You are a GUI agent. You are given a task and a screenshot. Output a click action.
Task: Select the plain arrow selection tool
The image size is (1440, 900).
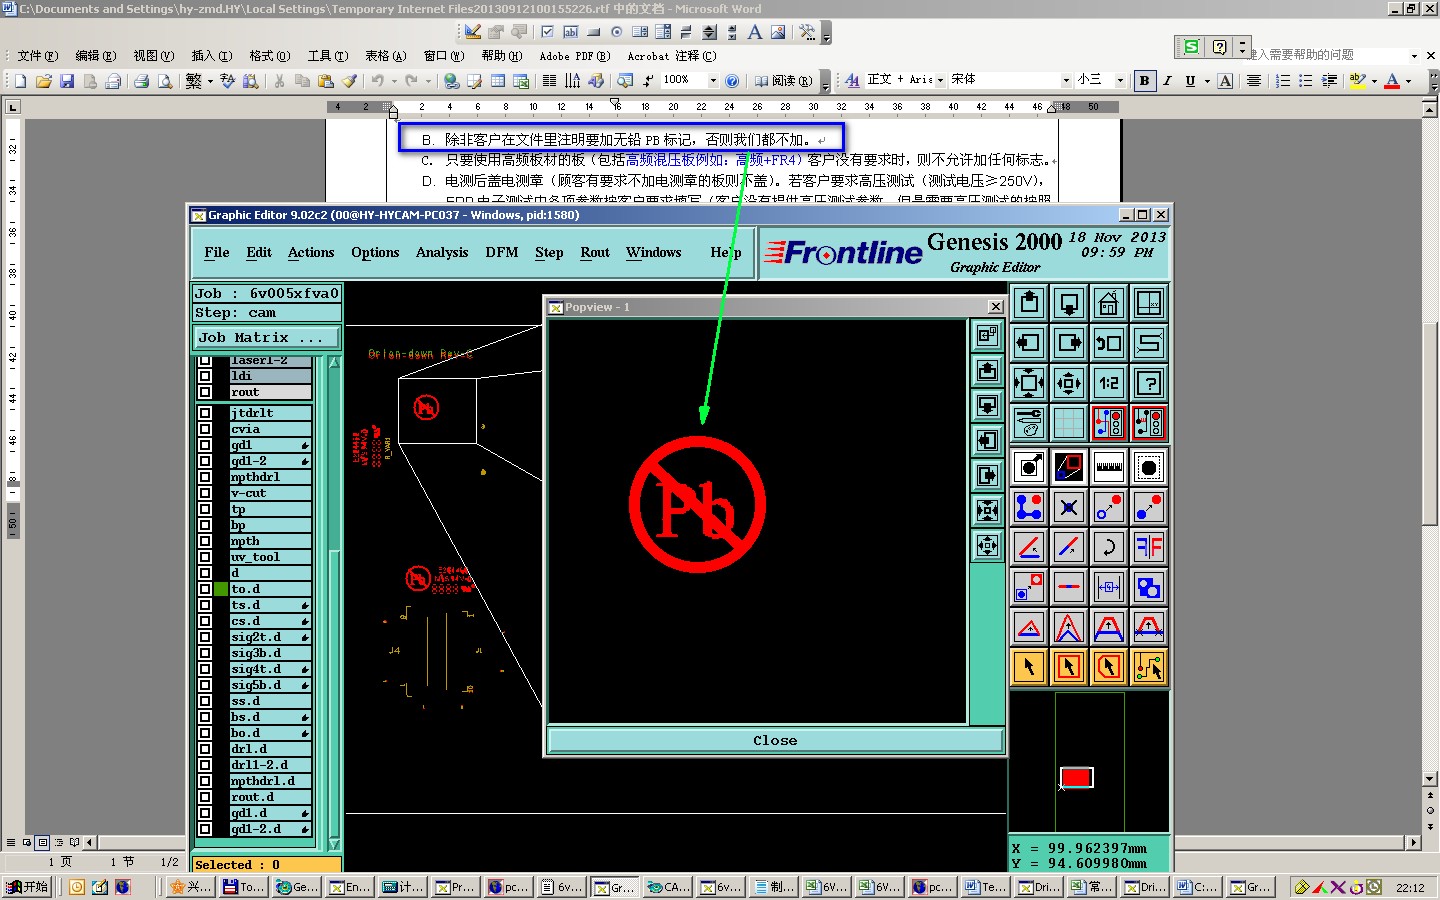click(x=1029, y=667)
